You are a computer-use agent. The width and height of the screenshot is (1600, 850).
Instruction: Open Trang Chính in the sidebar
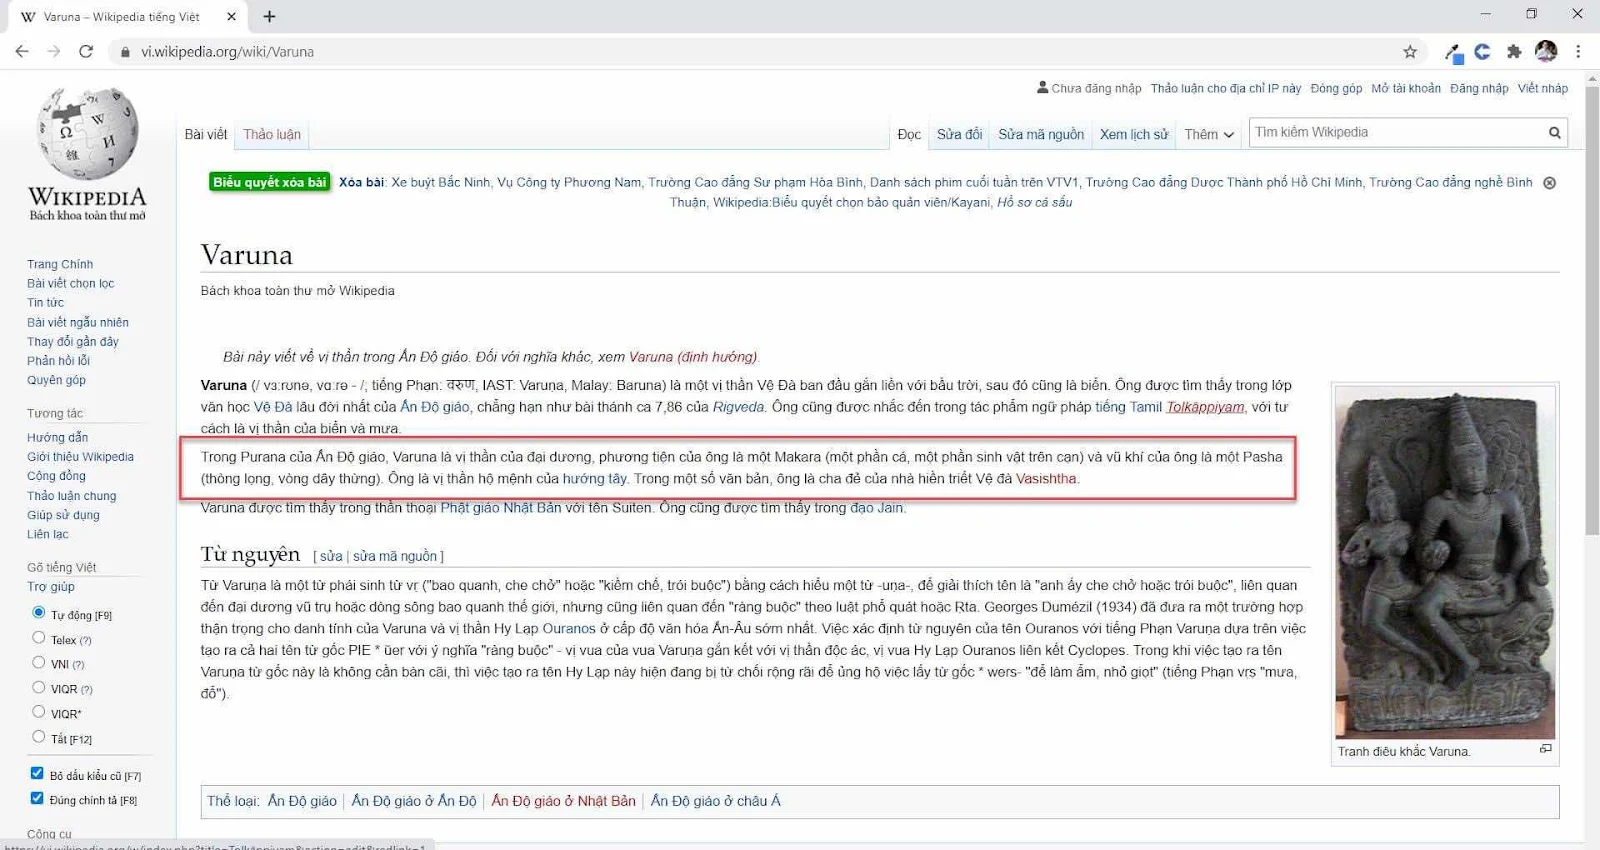tap(60, 264)
